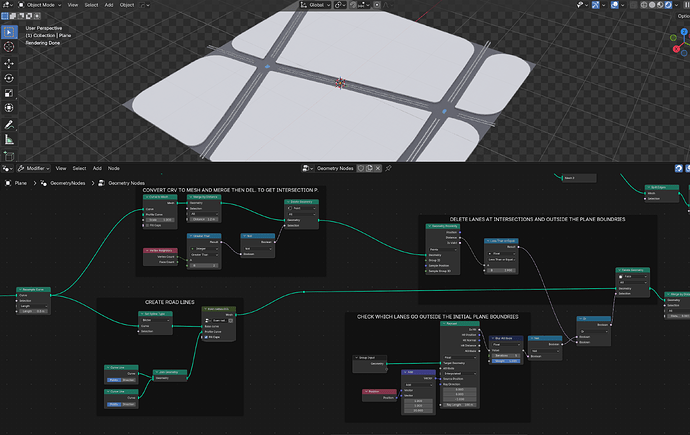Click the pin node tree icon
This screenshot has width=690, height=435.
click(388, 168)
